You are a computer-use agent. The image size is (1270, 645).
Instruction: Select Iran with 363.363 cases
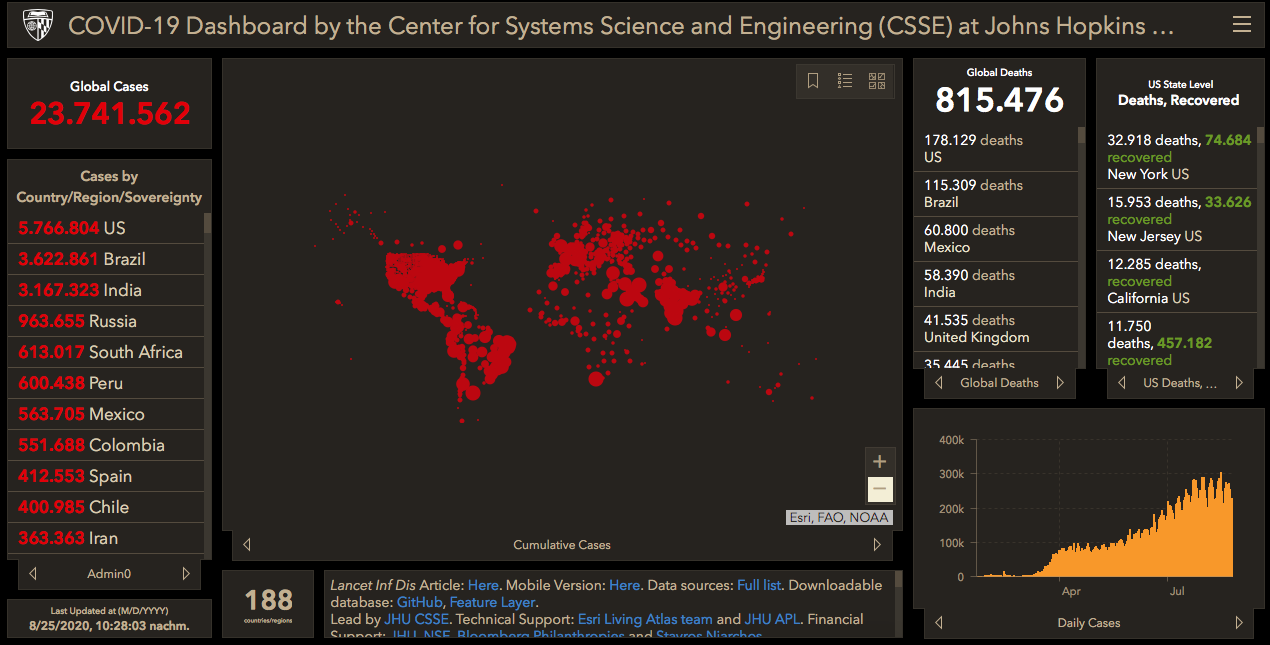pyautogui.click(x=106, y=538)
